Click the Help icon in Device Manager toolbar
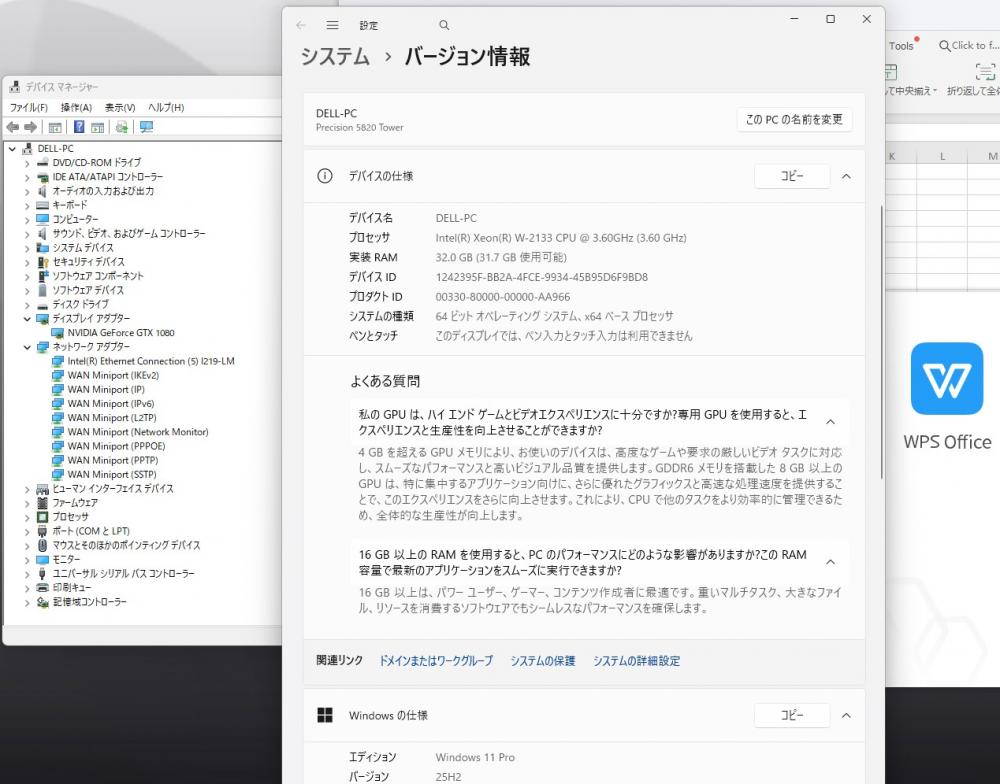This screenshot has width=1000, height=784. (x=78, y=127)
